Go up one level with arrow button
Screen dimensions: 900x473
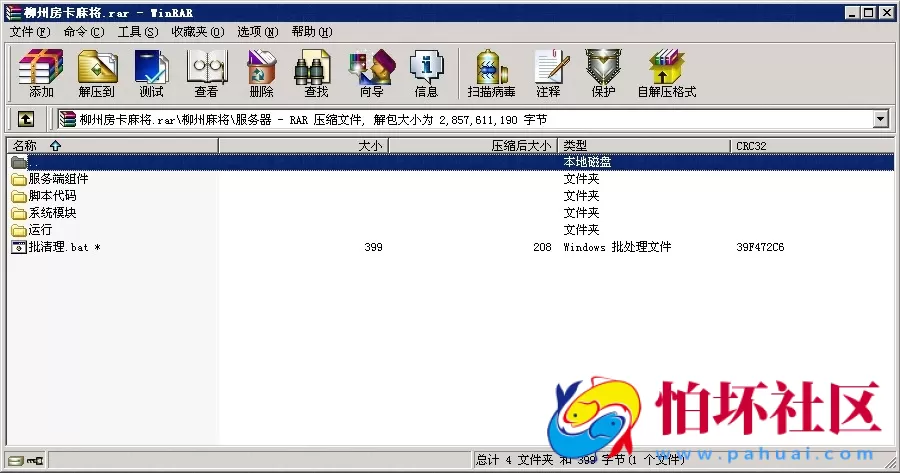tap(26, 119)
